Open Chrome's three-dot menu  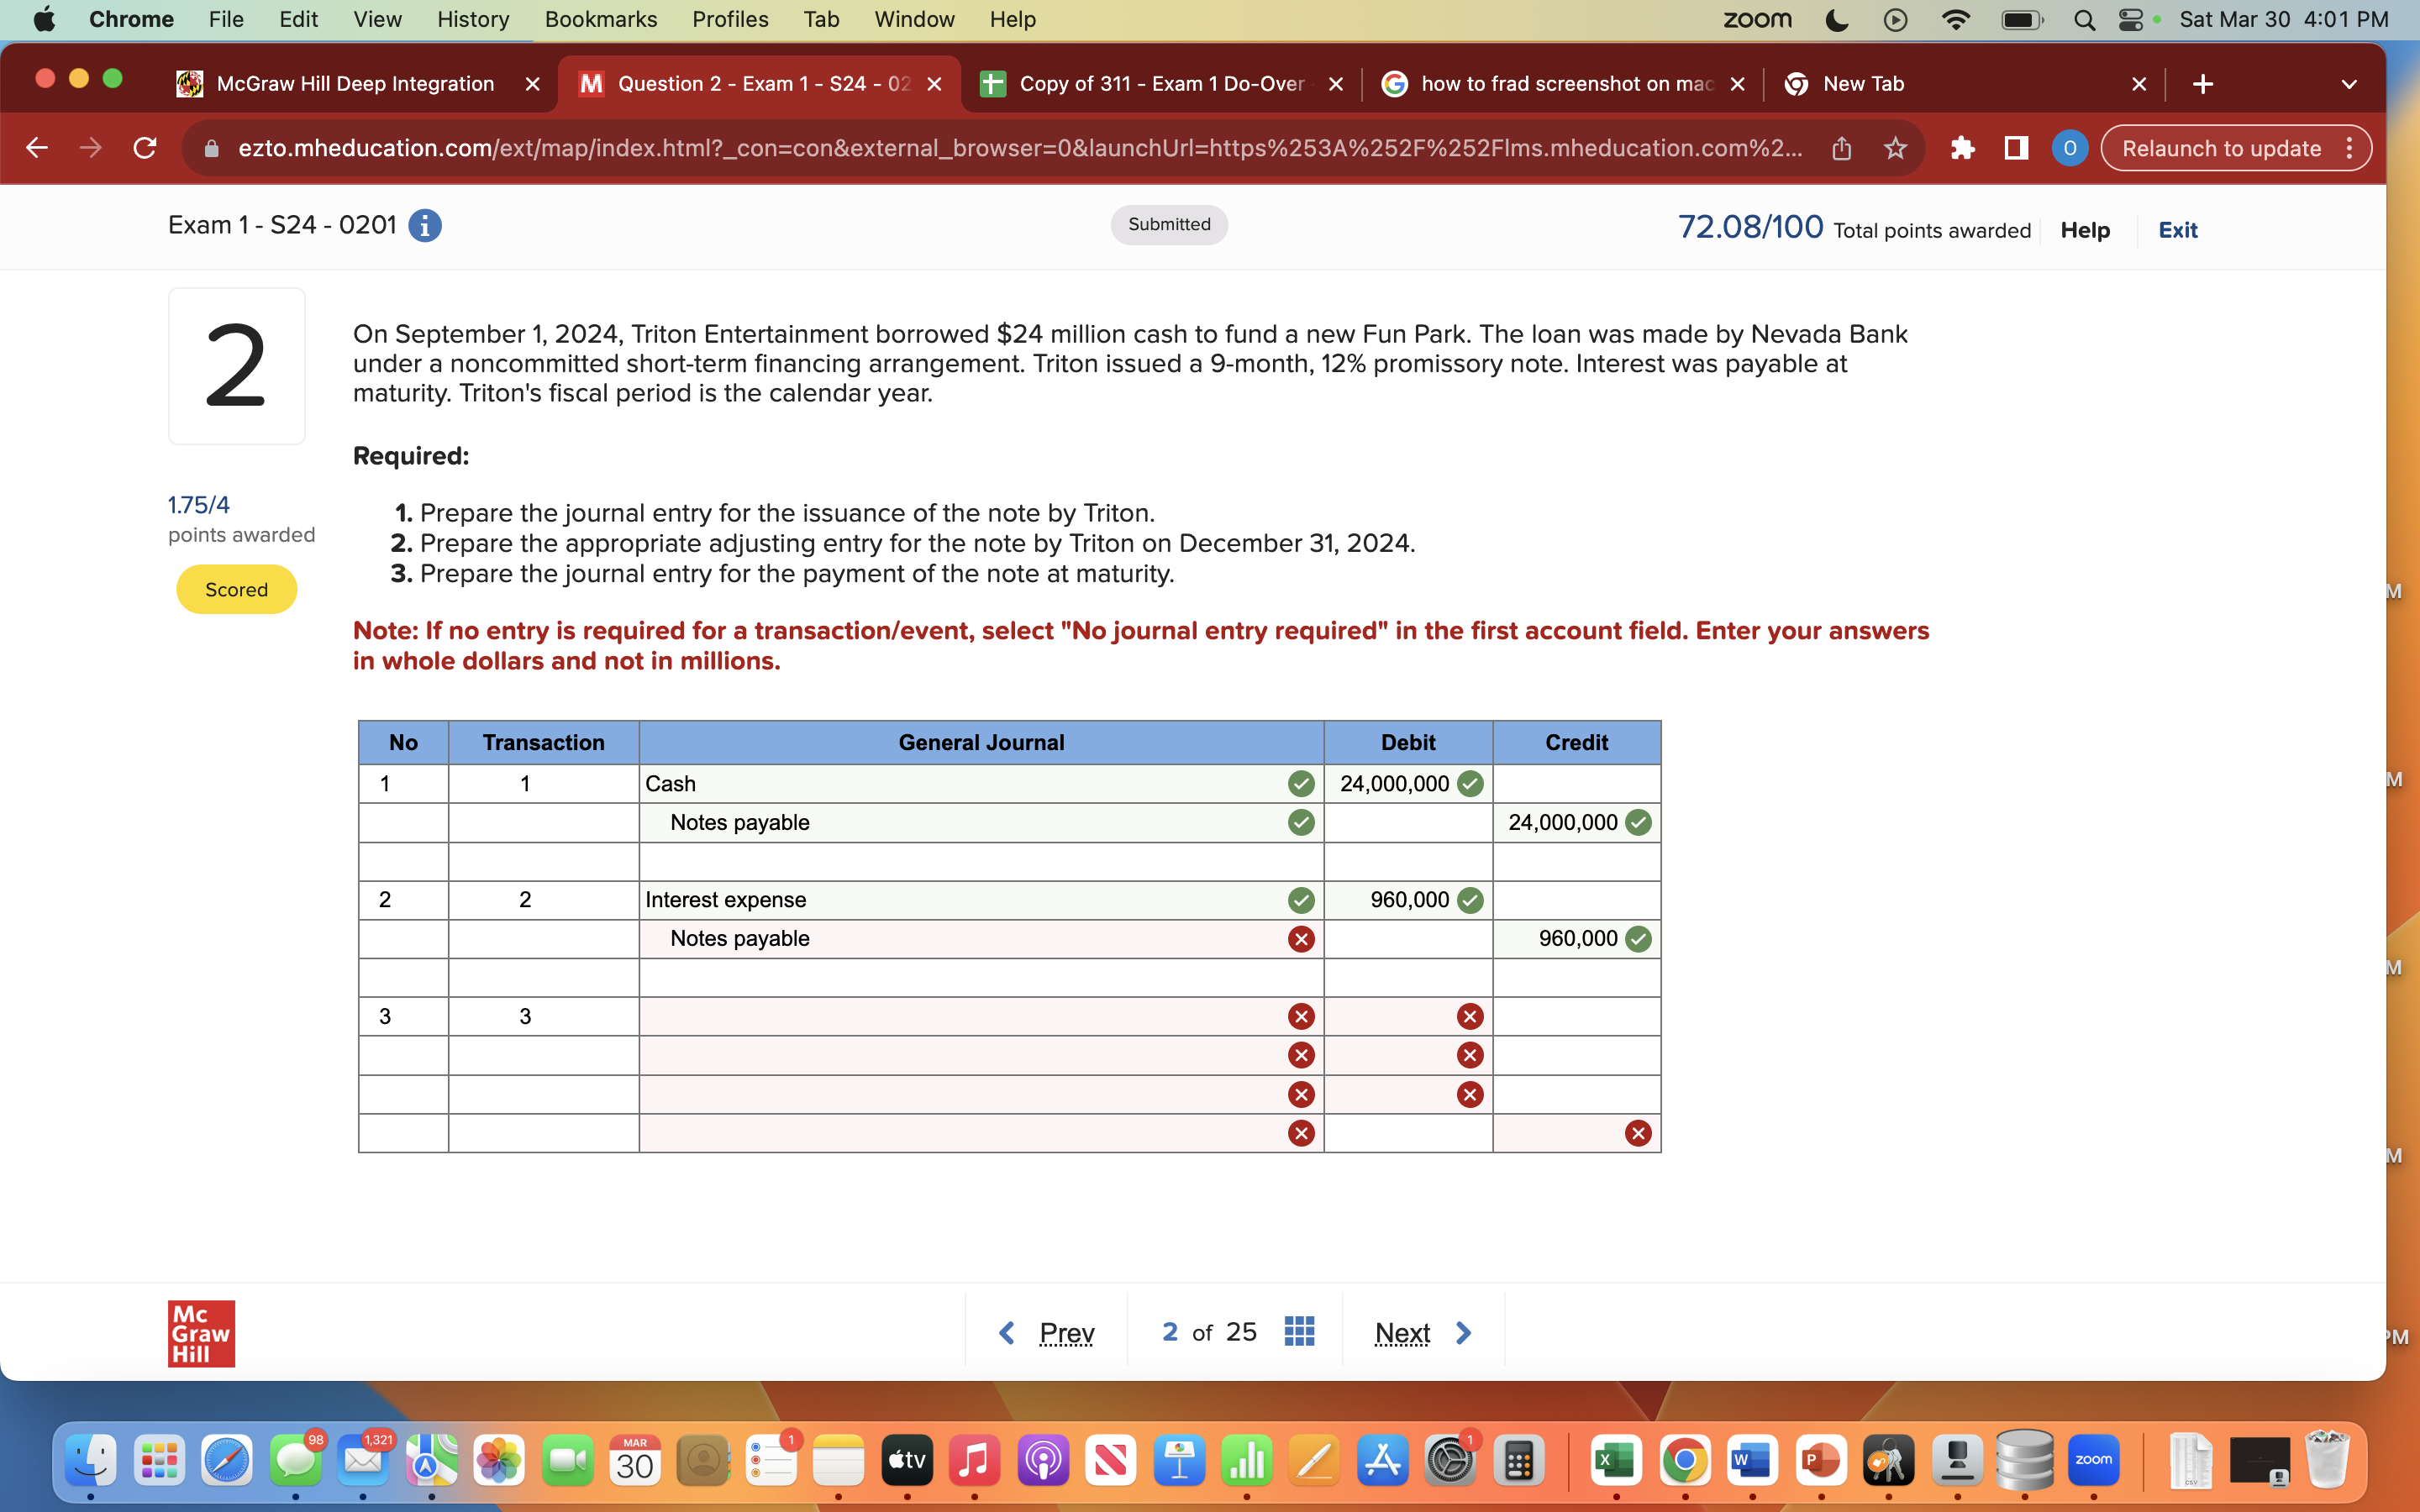pyautogui.click(x=2350, y=148)
